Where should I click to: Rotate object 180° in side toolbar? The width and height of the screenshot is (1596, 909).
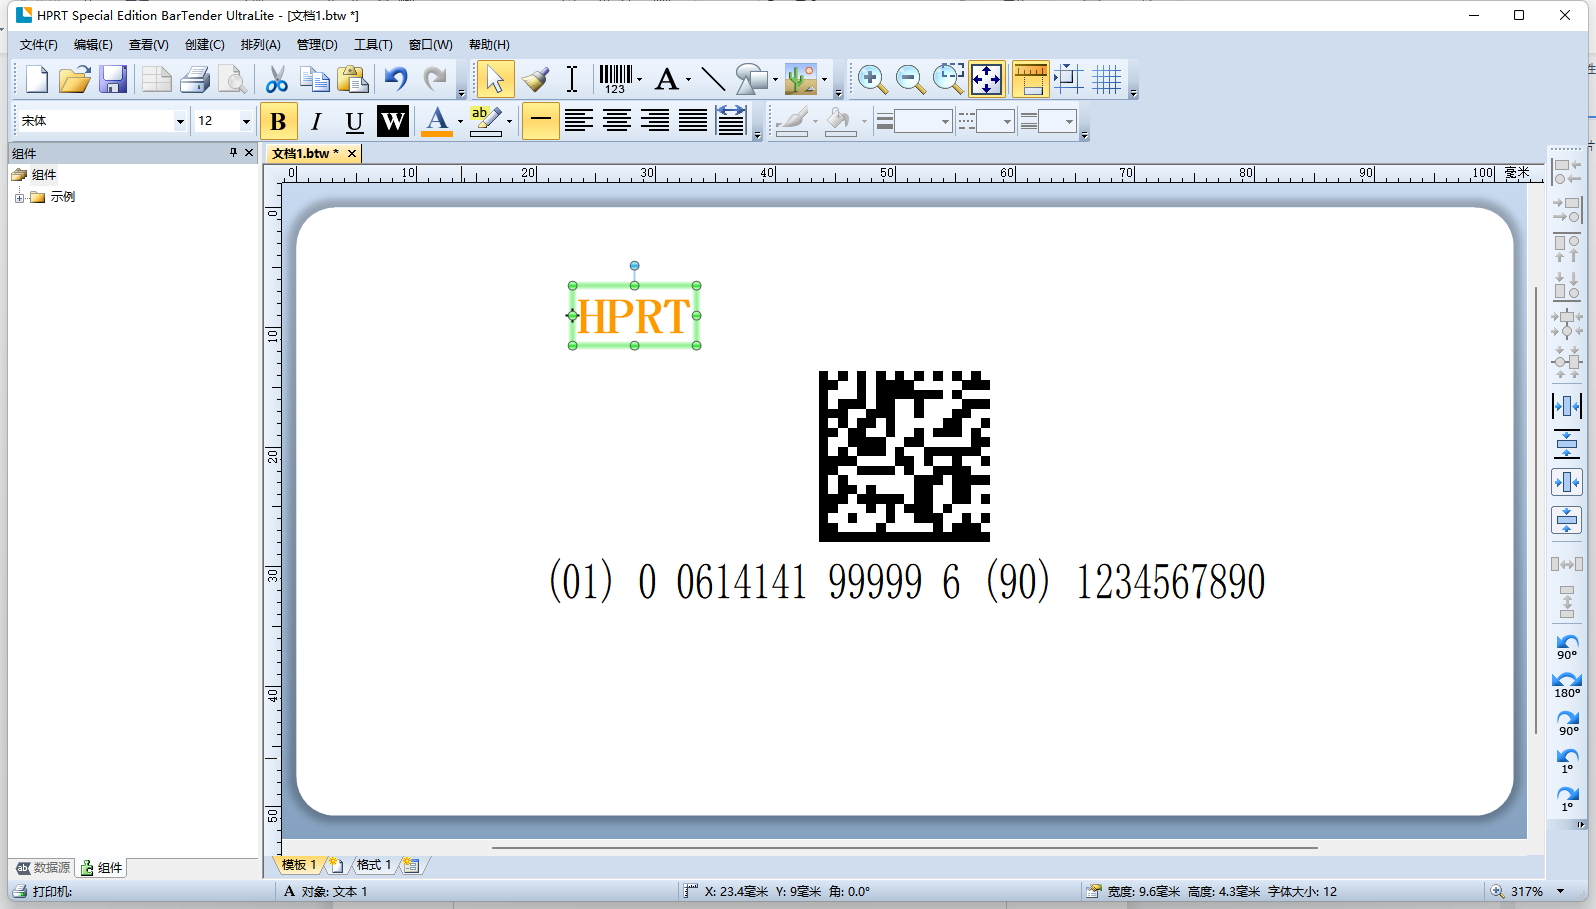coord(1567,685)
